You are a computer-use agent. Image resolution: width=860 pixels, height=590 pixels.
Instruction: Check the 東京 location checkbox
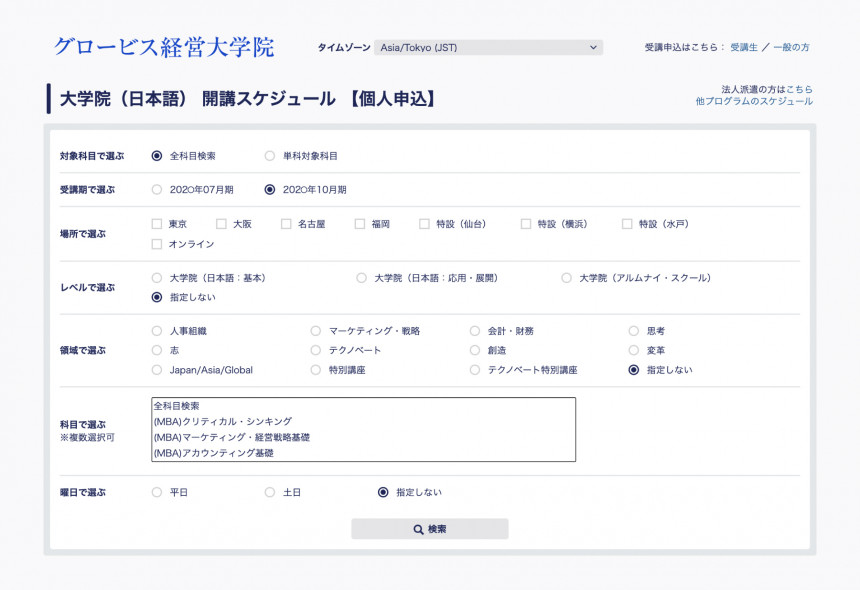pos(157,224)
